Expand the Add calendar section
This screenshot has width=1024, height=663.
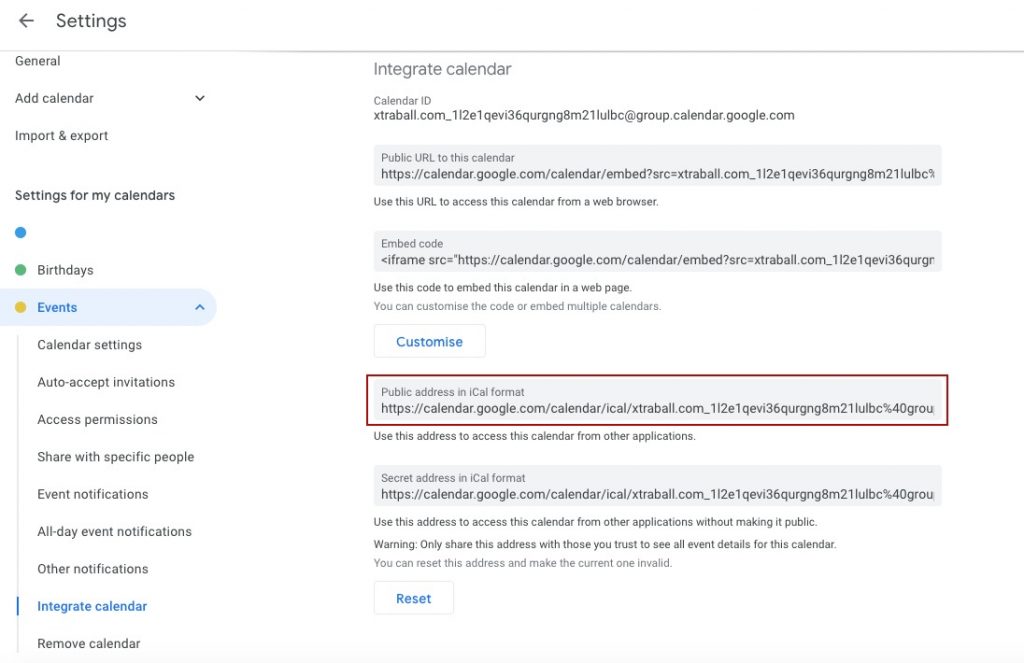[x=199, y=98]
